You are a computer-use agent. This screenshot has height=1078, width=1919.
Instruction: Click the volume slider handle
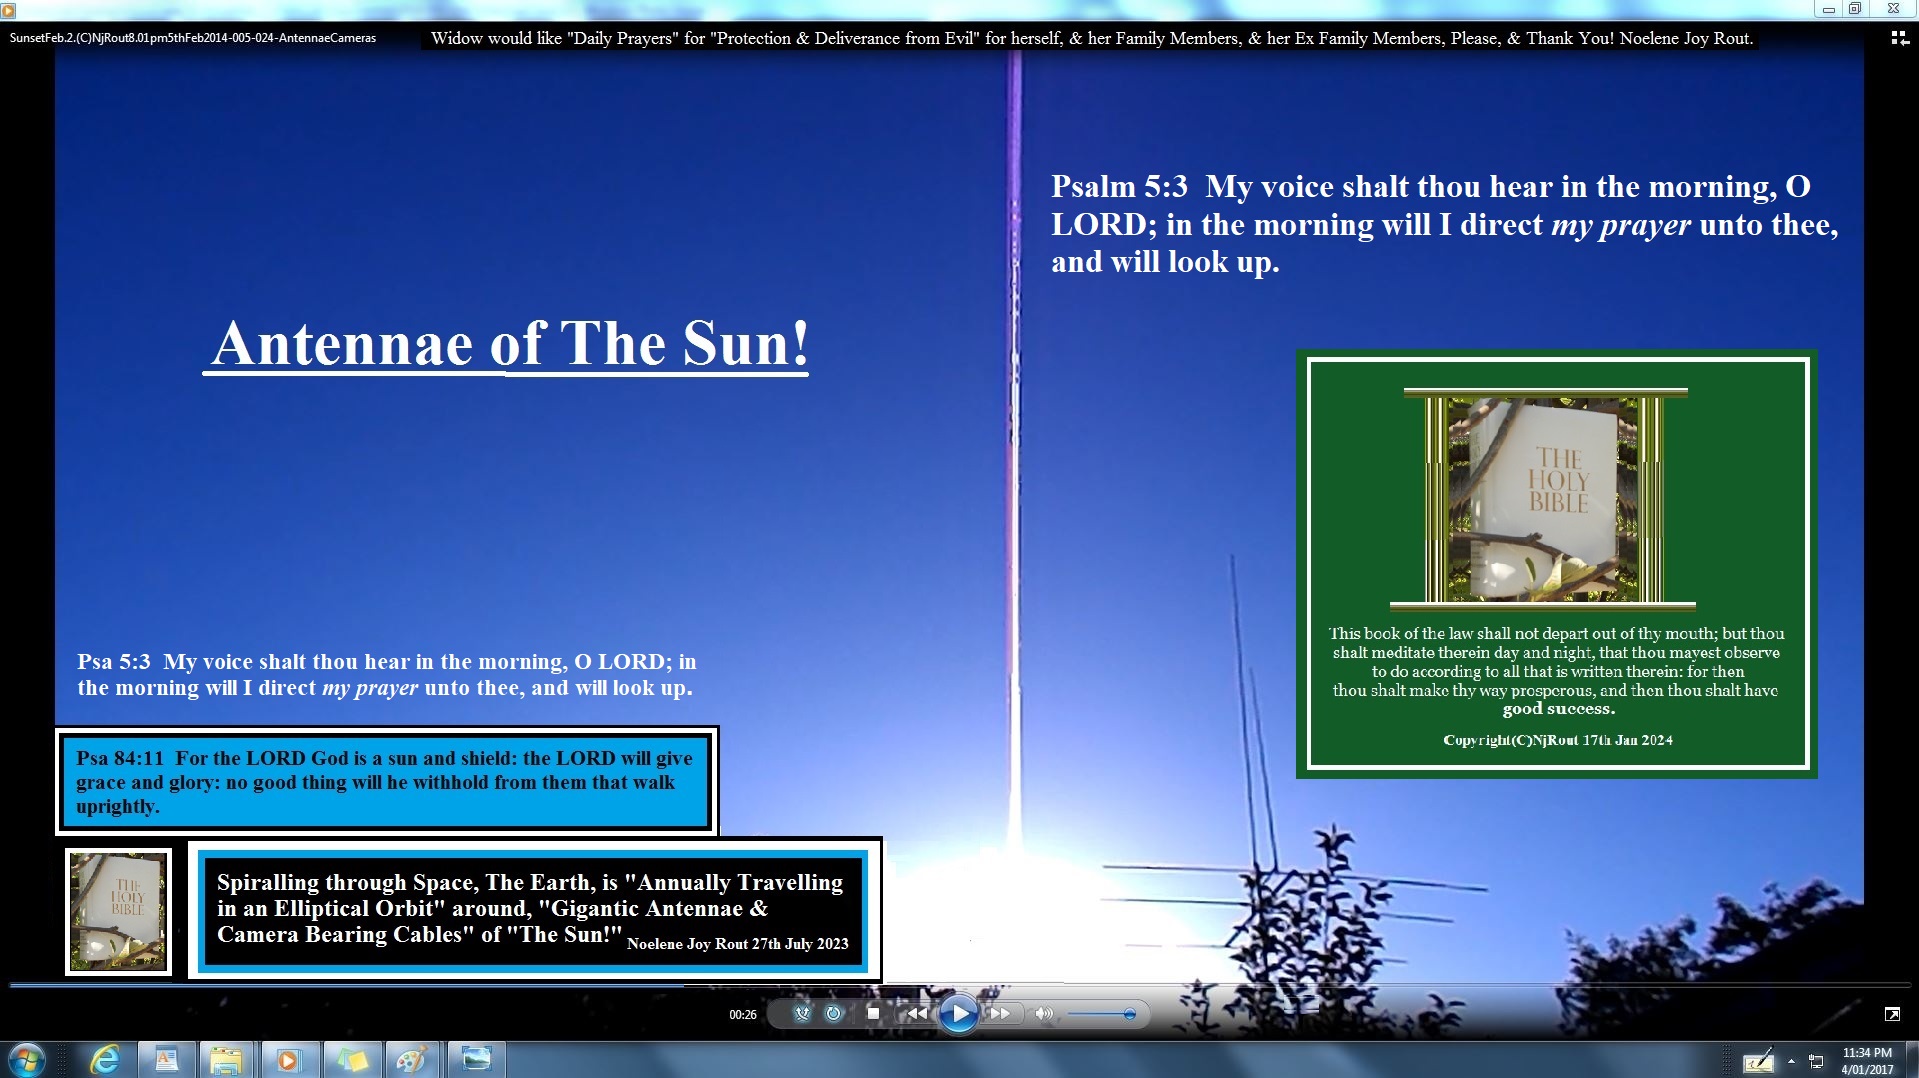(1129, 1014)
